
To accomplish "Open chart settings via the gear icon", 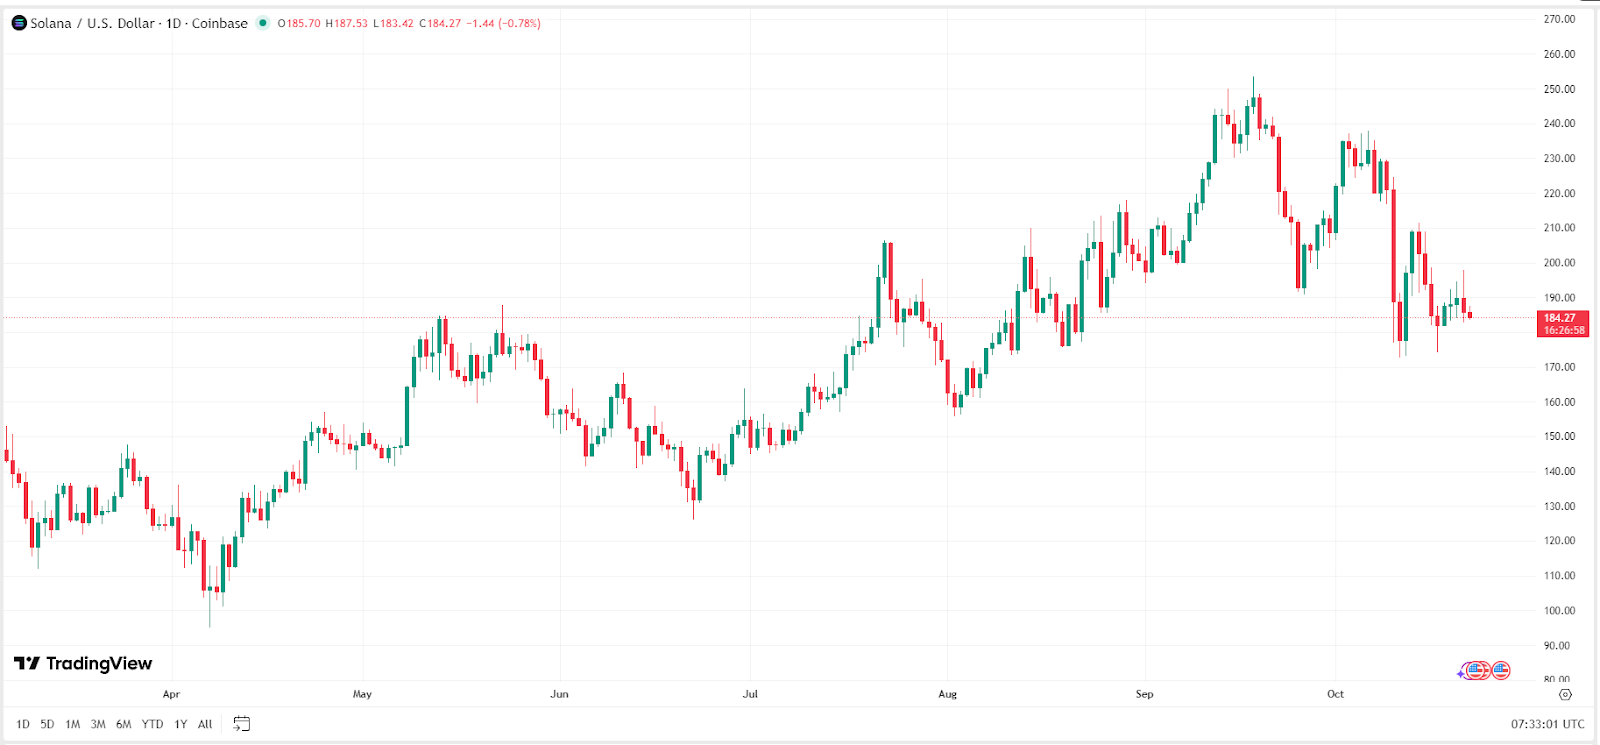I will (x=1566, y=695).
